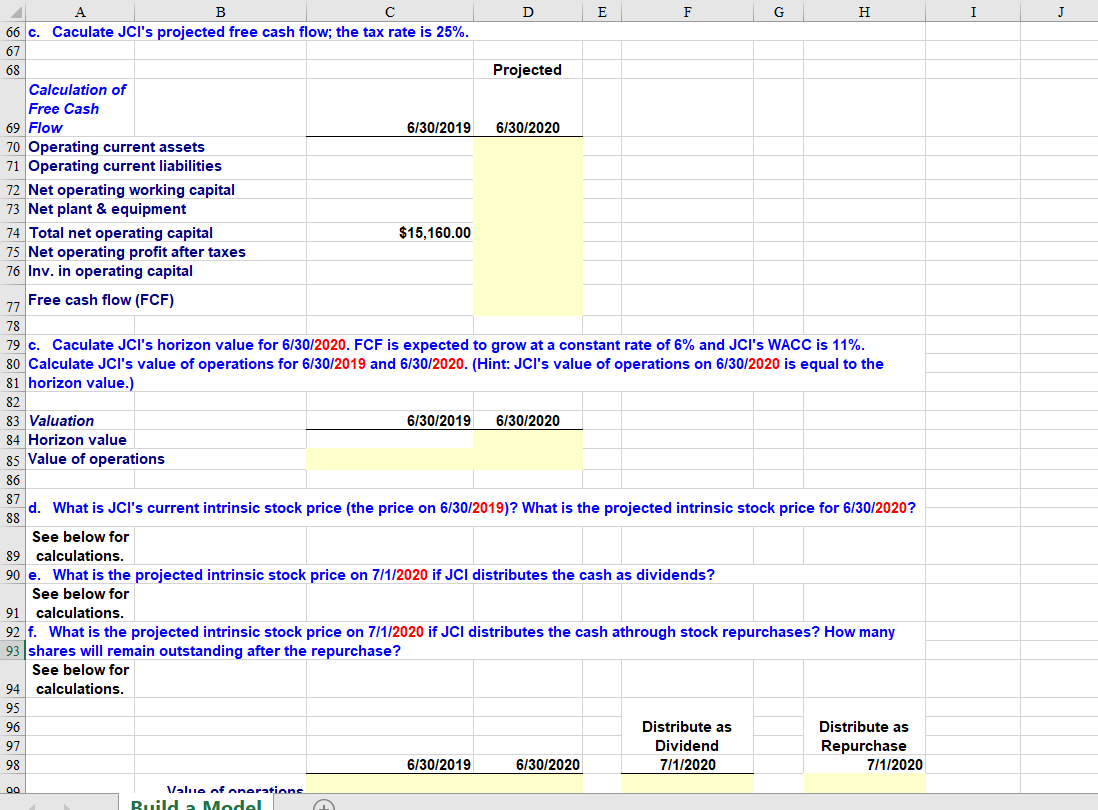Select column C header
The image size is (1098, 810).
(x=390, y=12)
